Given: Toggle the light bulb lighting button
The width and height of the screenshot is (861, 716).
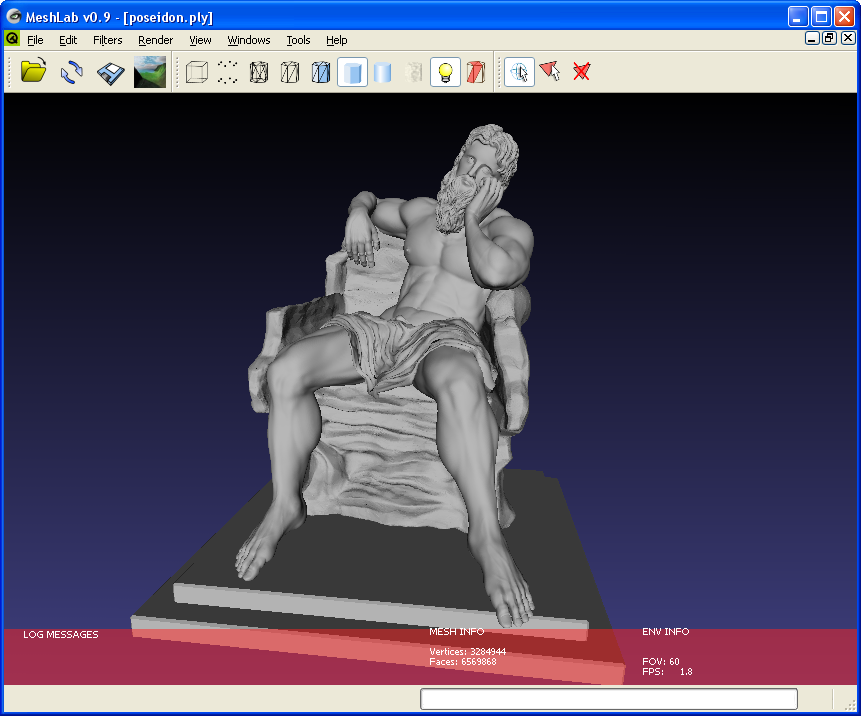Looking at the screenshot, I should [x=445, y=72].
